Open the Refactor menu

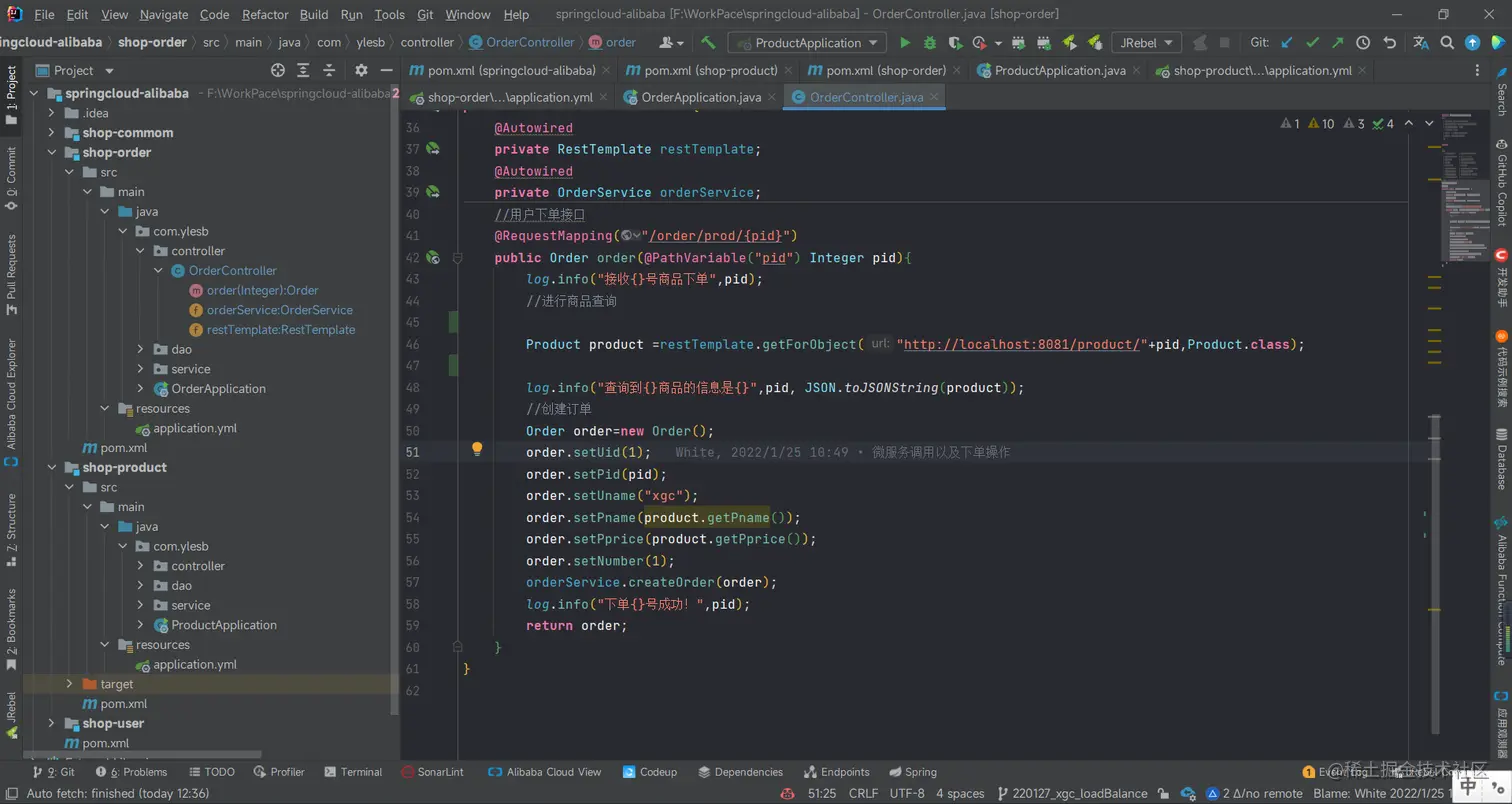point(265,14)
